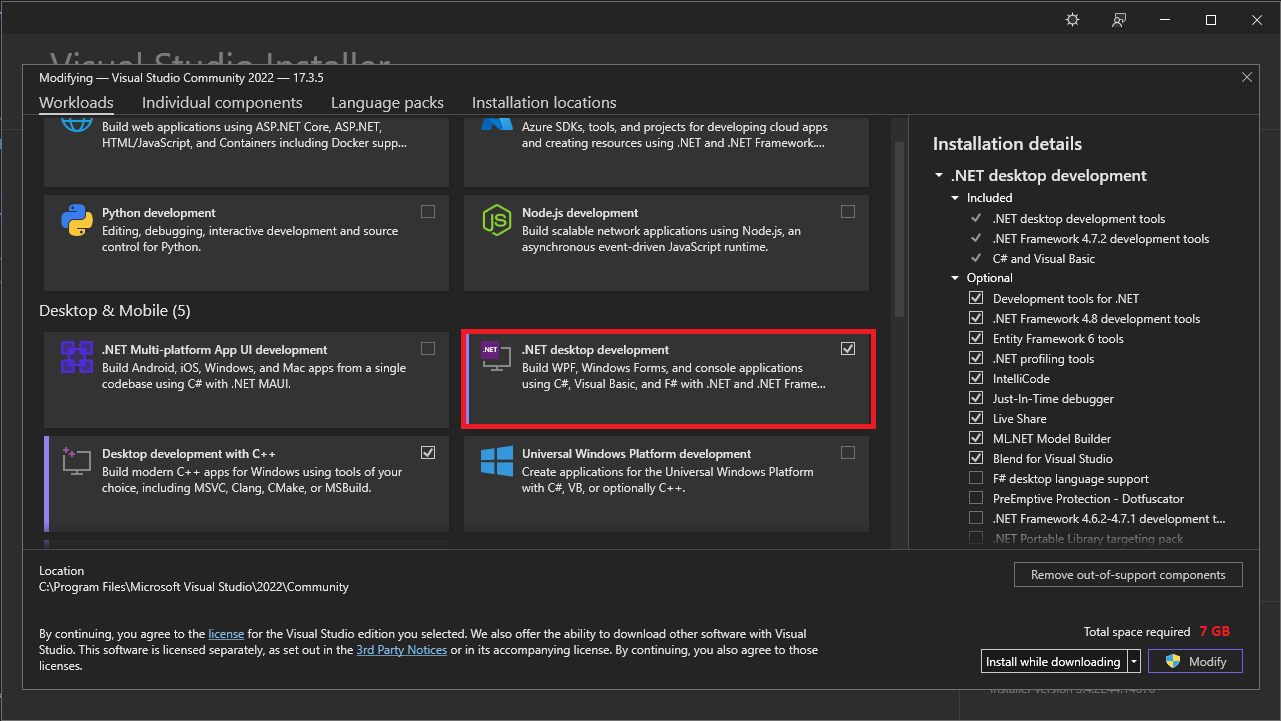
Task: Enable PreEmptive Protection - Dotfuscator
Action: [x=976, y=499]
